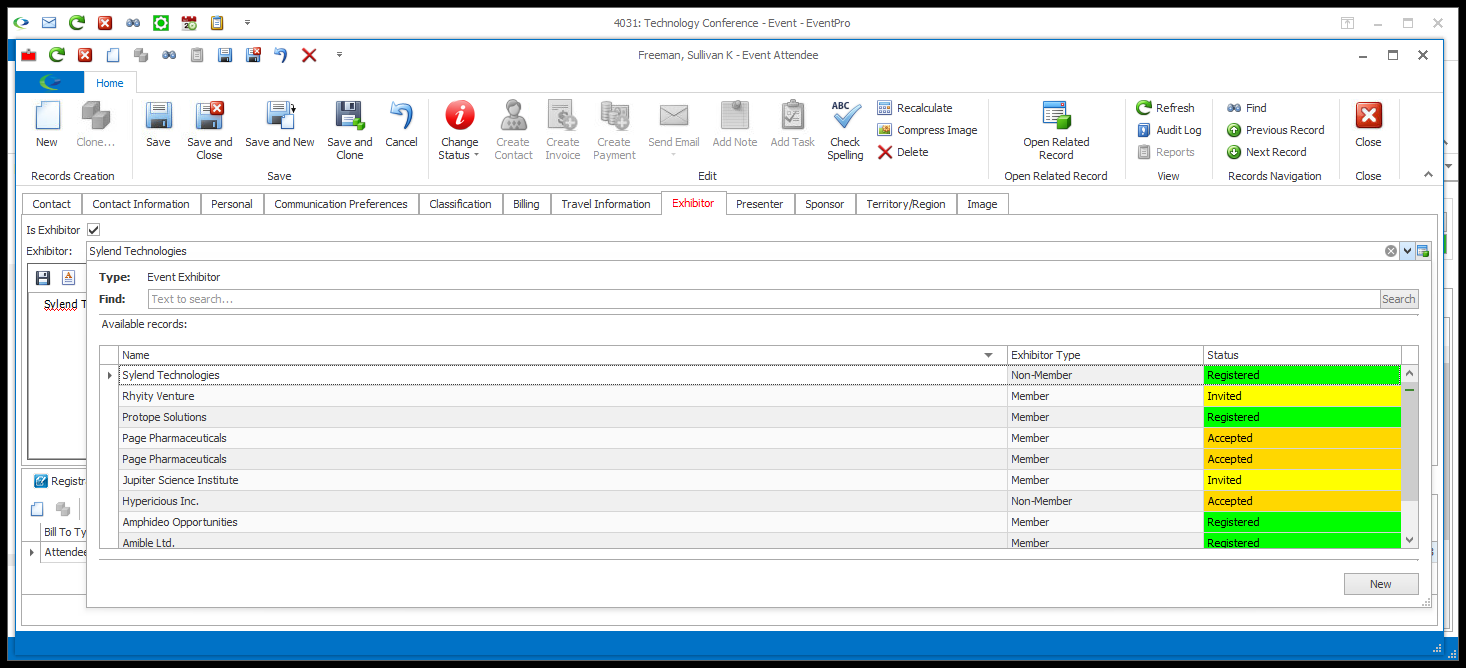Uncheck the Is Exhibitor checkbox

94,230
